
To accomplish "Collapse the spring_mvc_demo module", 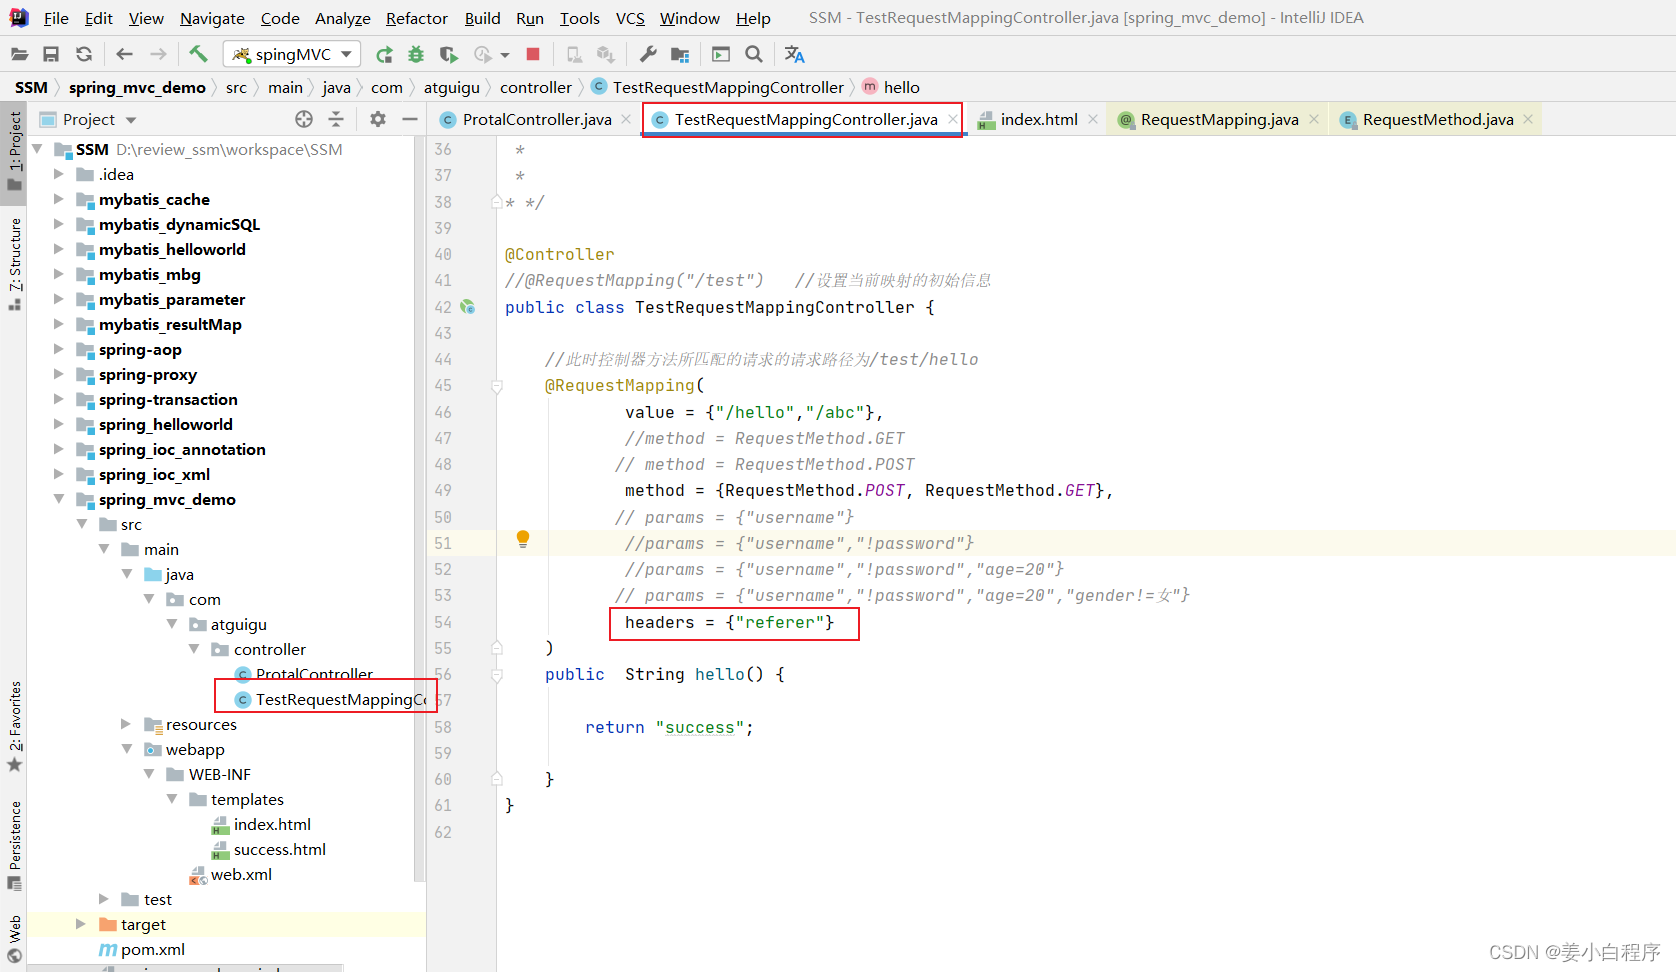I will click(x=58, y=498).
